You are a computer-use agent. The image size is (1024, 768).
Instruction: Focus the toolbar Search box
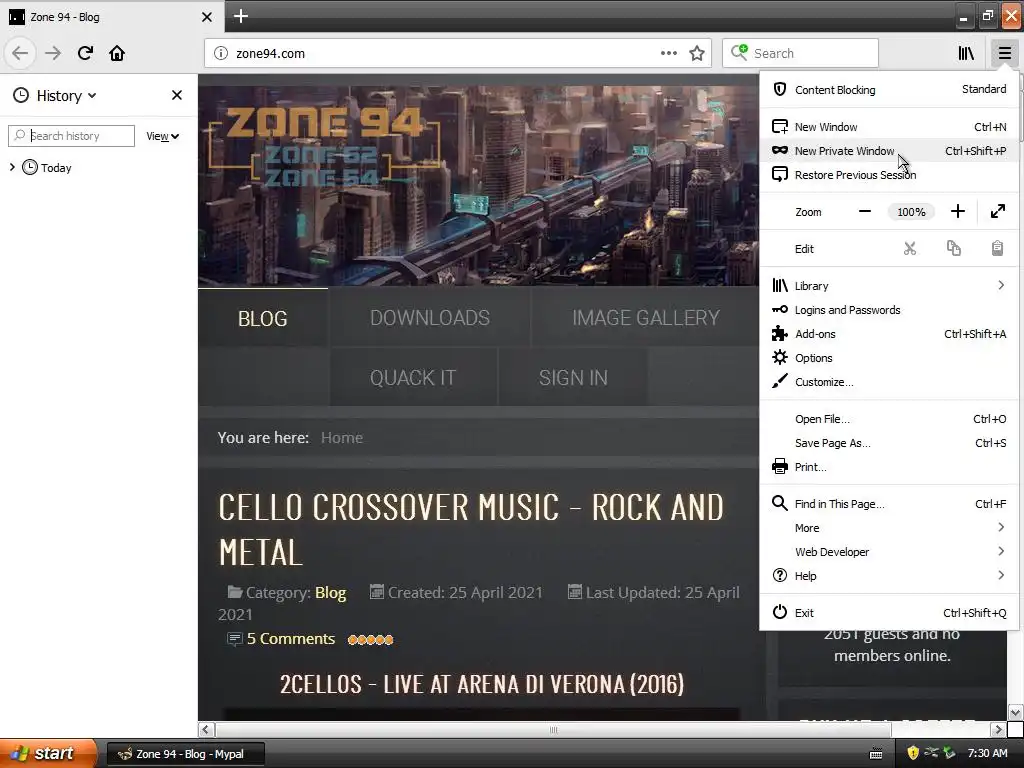tap(800, 53)
